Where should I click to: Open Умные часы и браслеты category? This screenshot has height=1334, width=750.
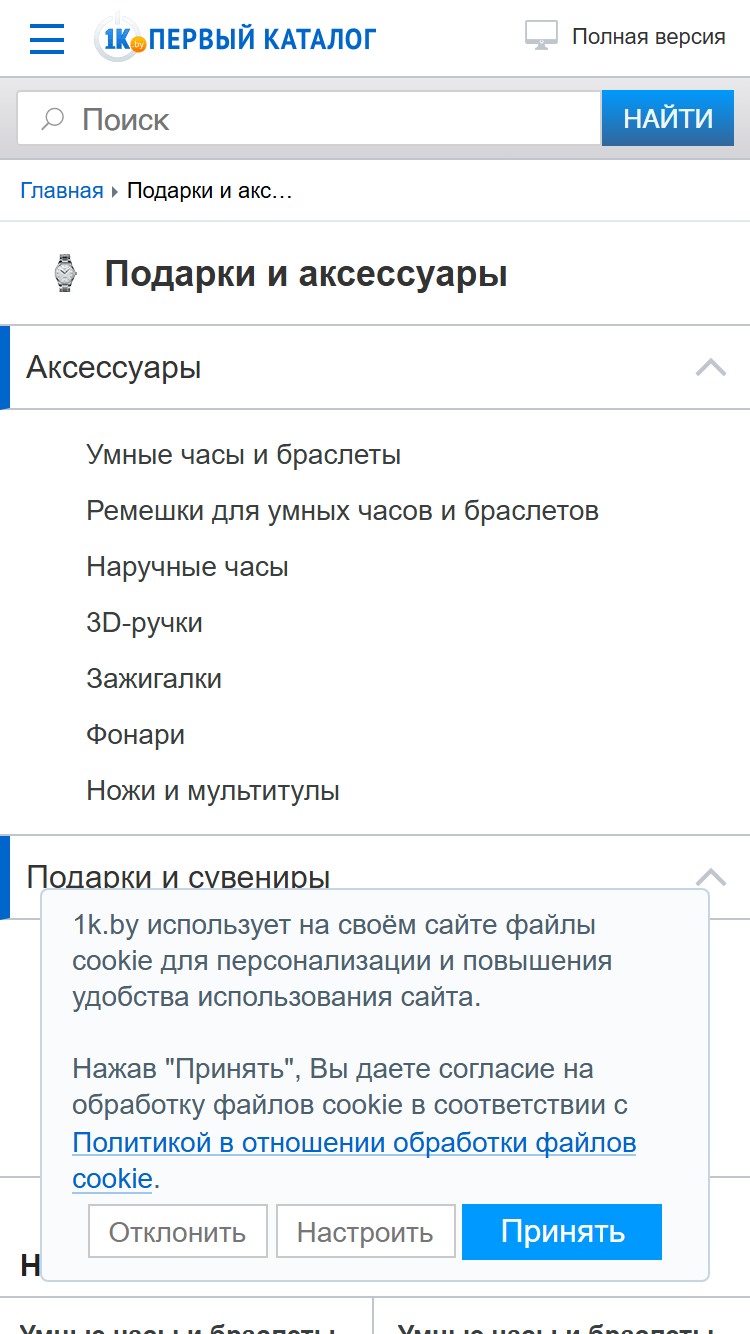pyautogui.click(x=243, y=455)
